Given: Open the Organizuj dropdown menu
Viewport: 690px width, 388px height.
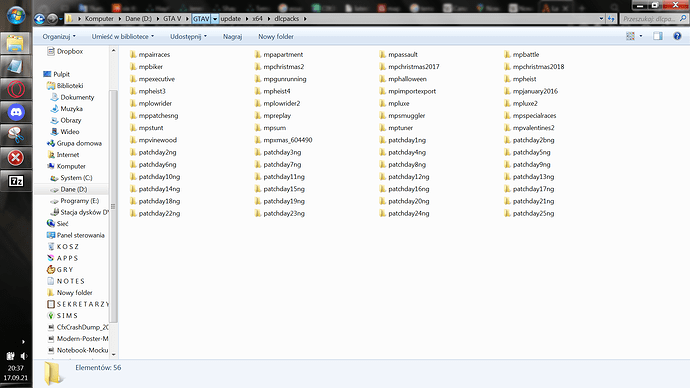Looking at the screenshot, I should pos(59,37).
